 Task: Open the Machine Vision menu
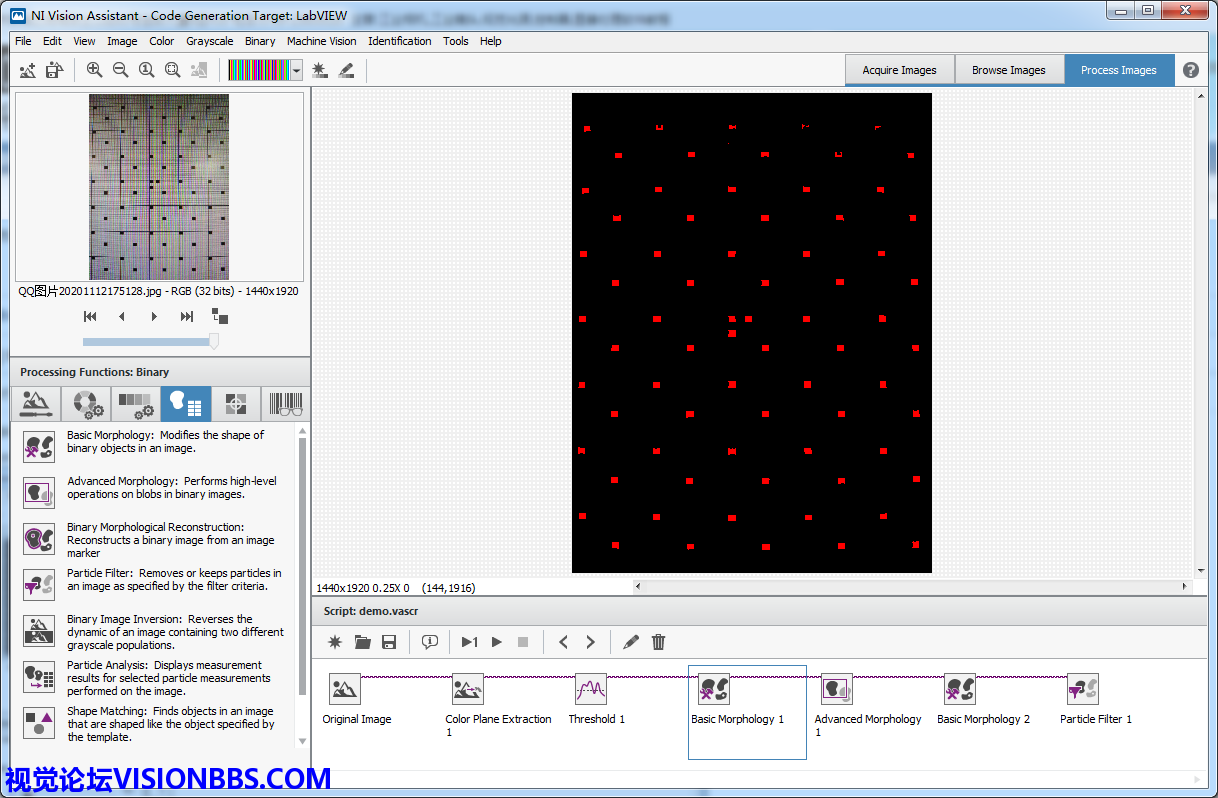pyautogui.click(x=321, y=41)
